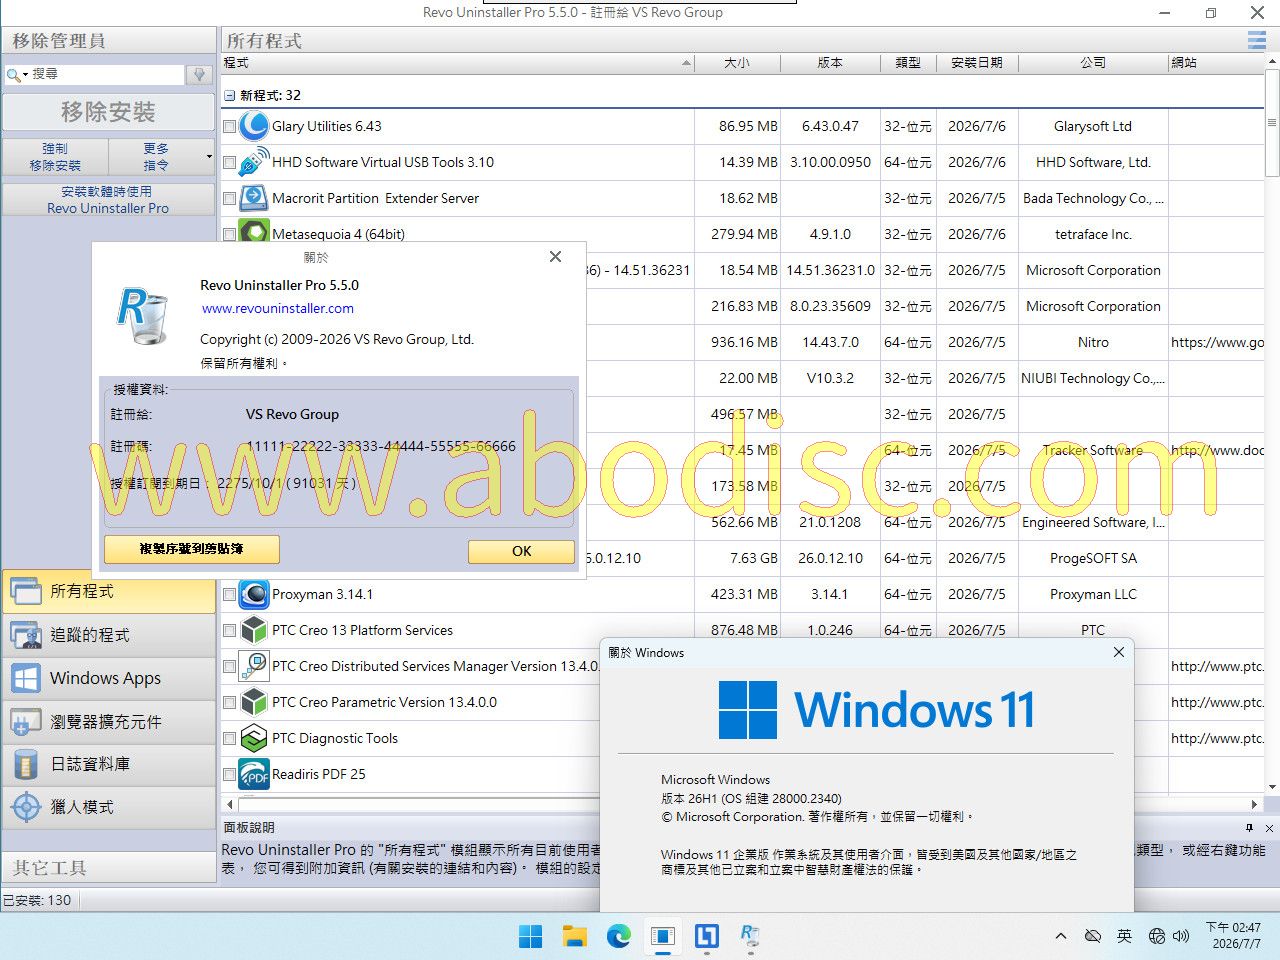Click 複製序號到剪貼簿 in the About dialog
This screenshot has height=960, width=1280.
pos(192,549)
